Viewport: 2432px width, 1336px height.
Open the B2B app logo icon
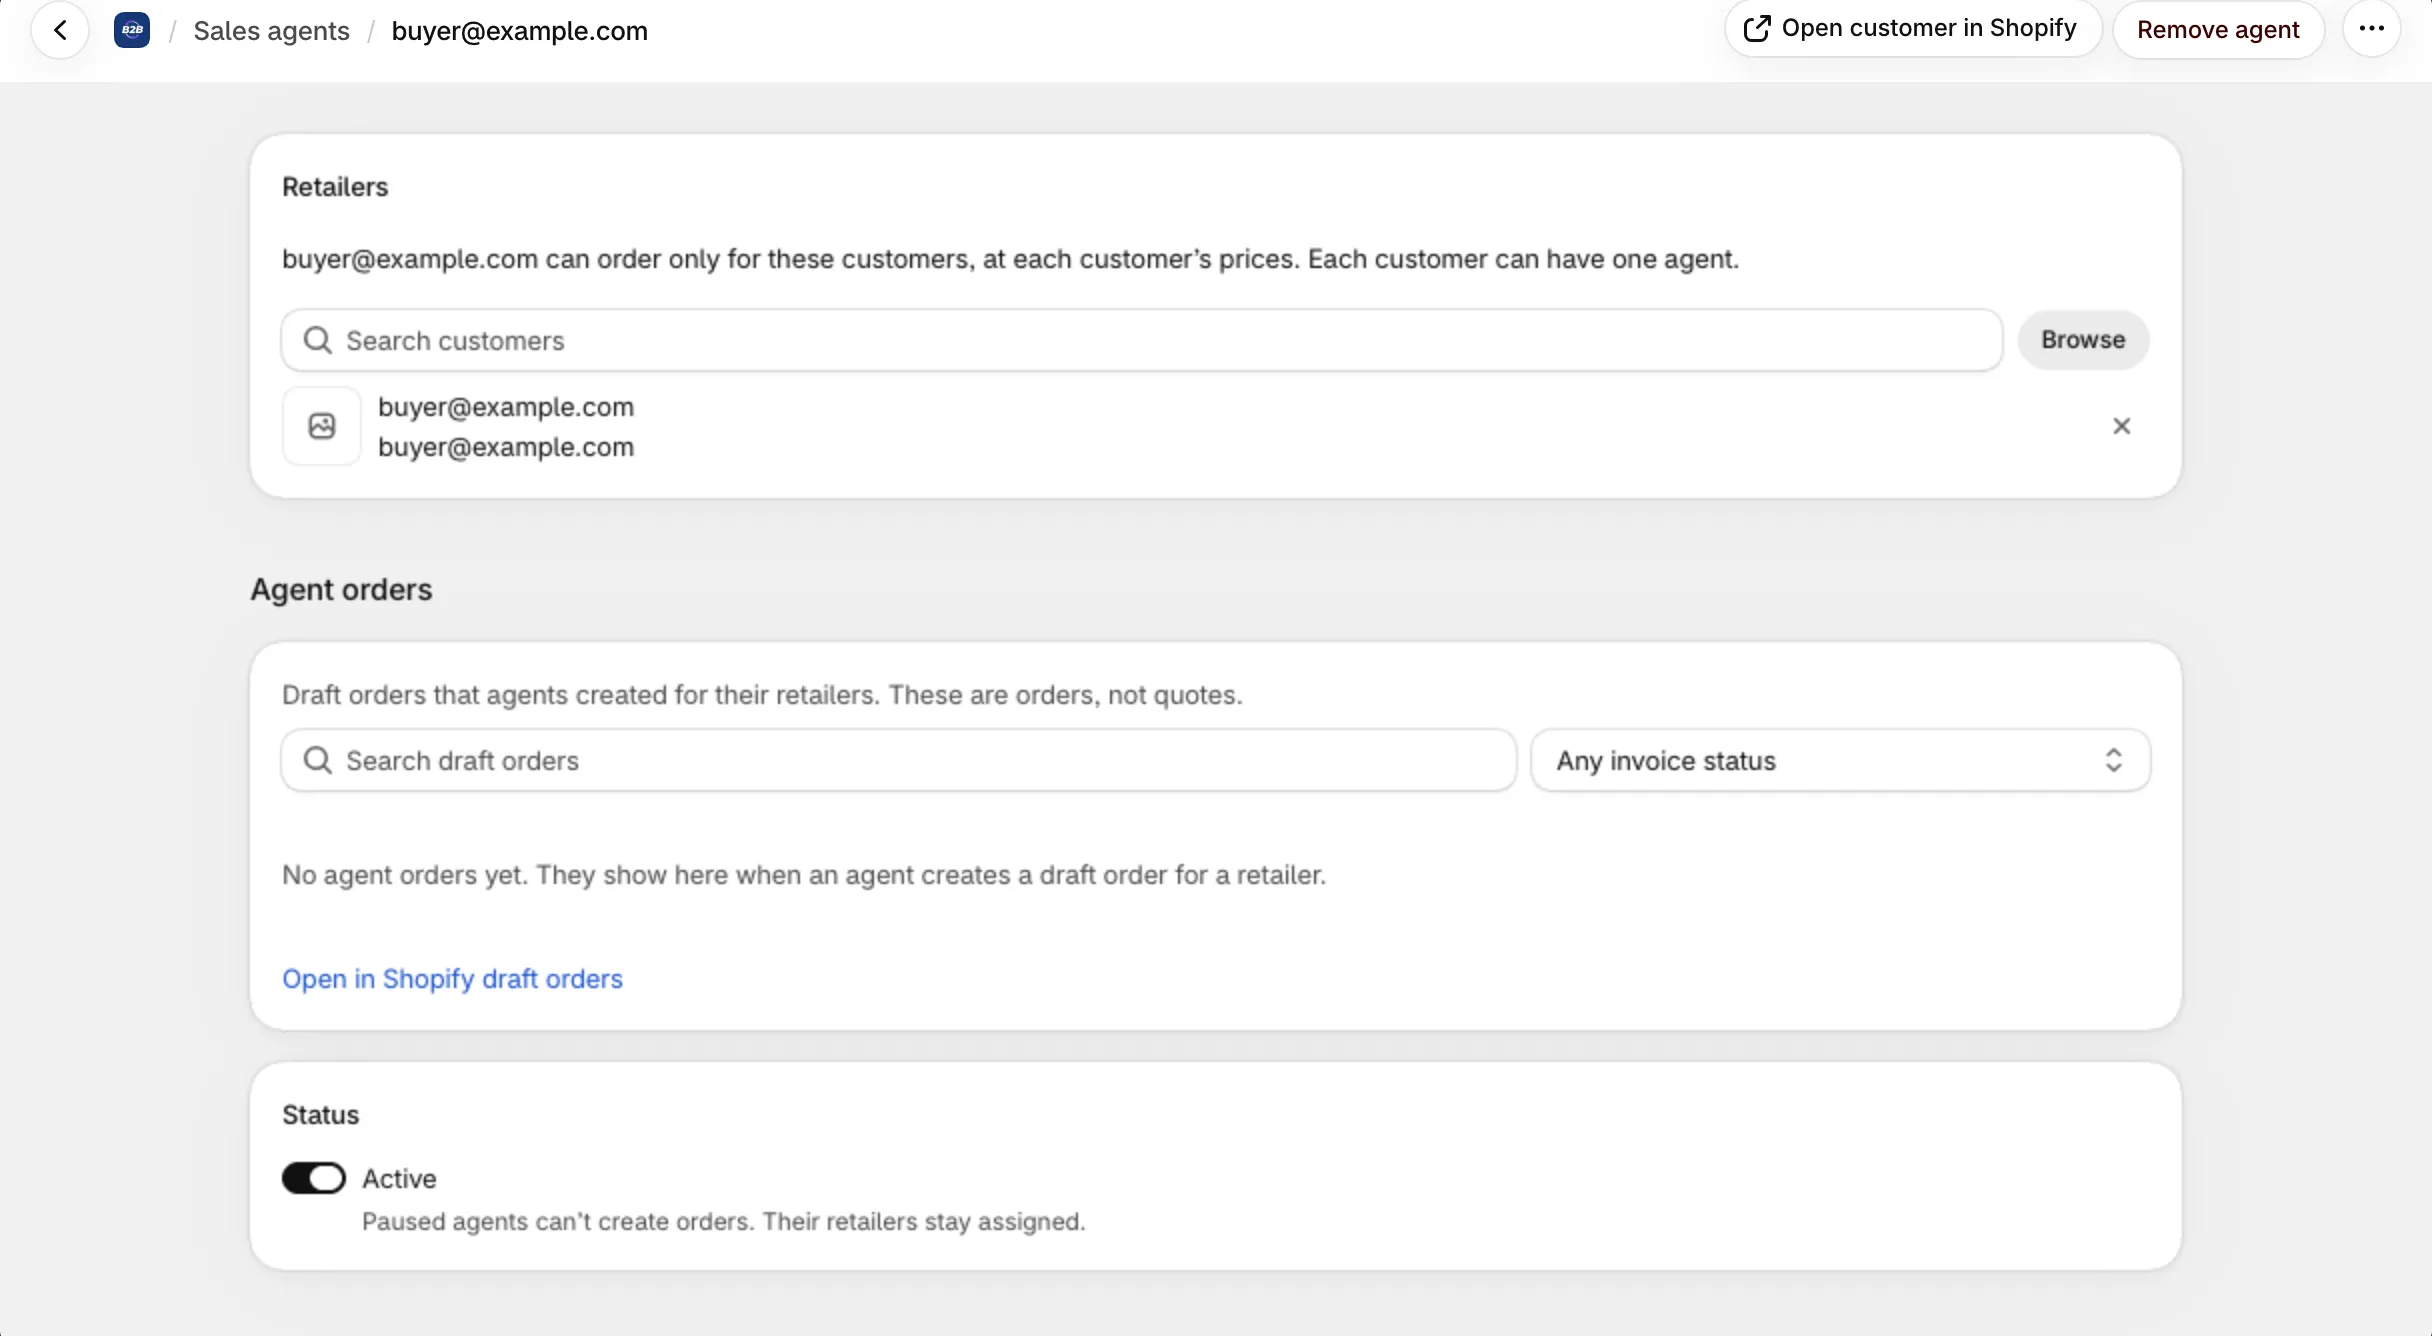[x=132, y=30]
